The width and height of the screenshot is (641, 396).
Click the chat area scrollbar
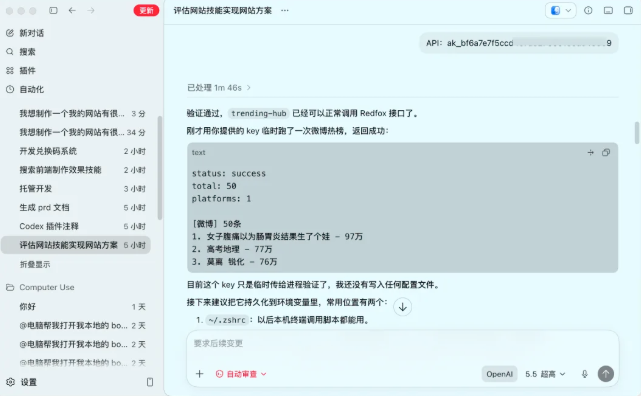point(637,132)
